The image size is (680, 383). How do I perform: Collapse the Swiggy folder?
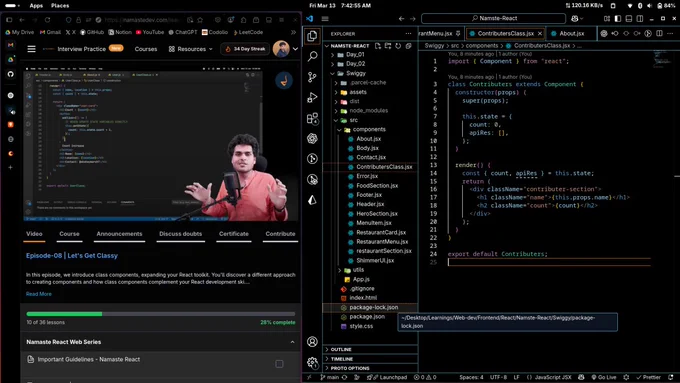(371, 73)
